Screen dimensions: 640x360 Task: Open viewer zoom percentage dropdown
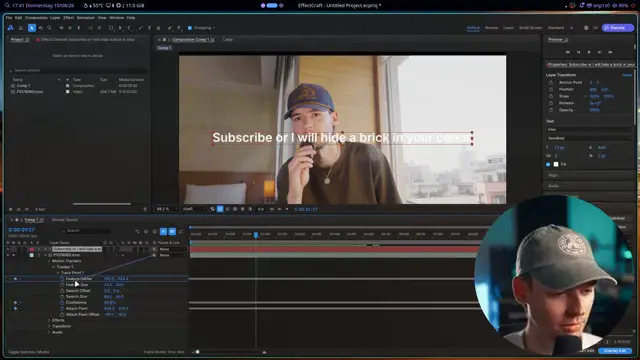tap(167, 209)
